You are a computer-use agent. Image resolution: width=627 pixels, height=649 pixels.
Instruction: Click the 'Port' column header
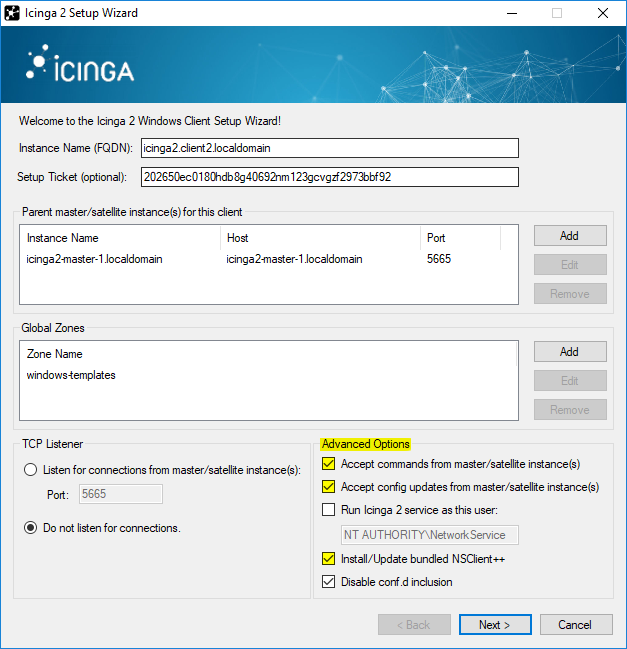click(460, 238)
